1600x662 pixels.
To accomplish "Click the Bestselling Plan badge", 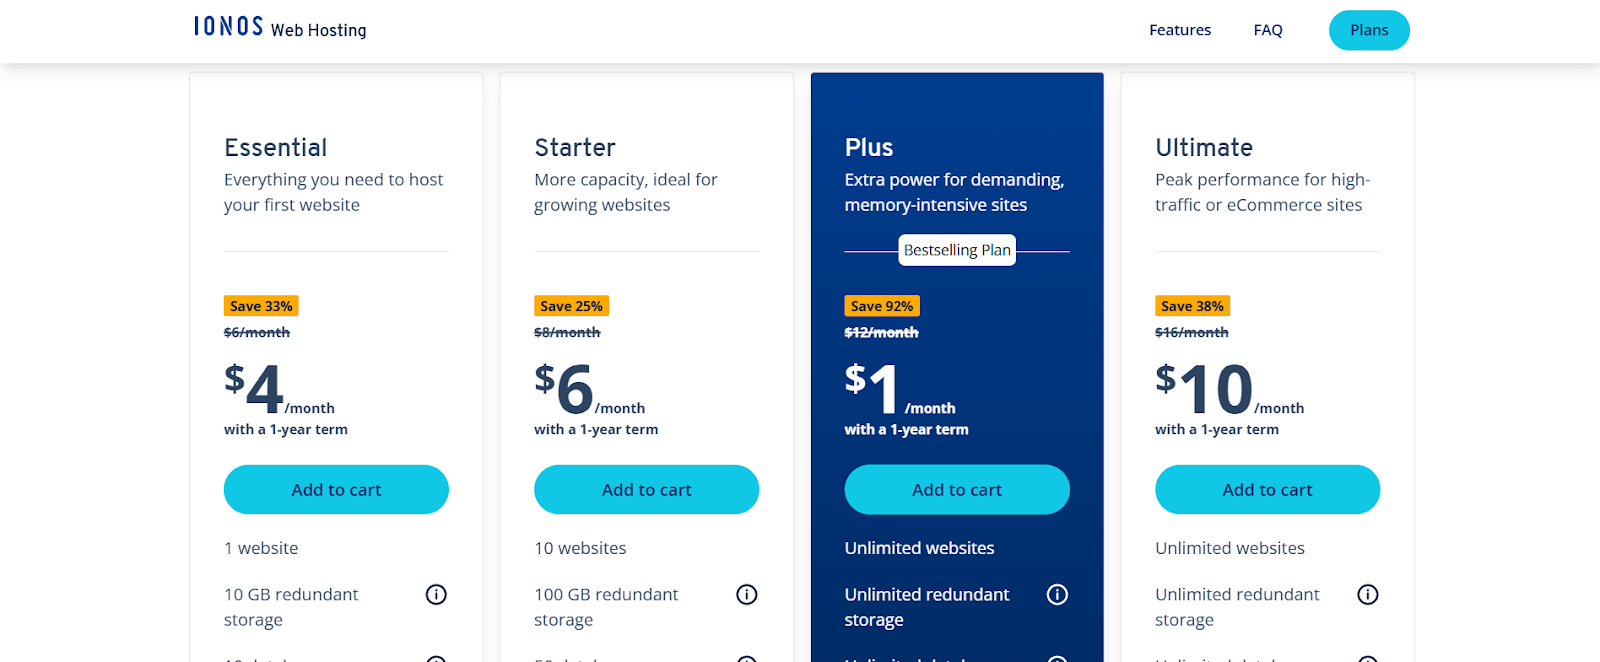I will (957, 250).
